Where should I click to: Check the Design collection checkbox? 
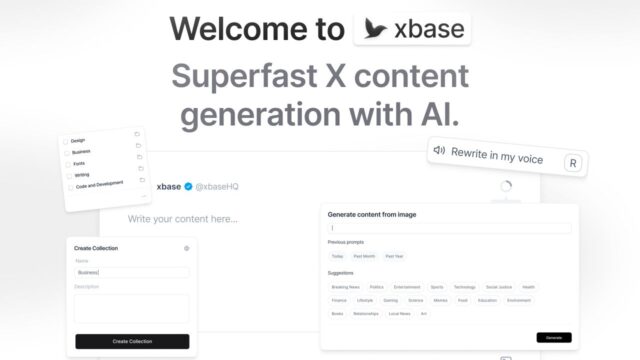tap(66, 142)
